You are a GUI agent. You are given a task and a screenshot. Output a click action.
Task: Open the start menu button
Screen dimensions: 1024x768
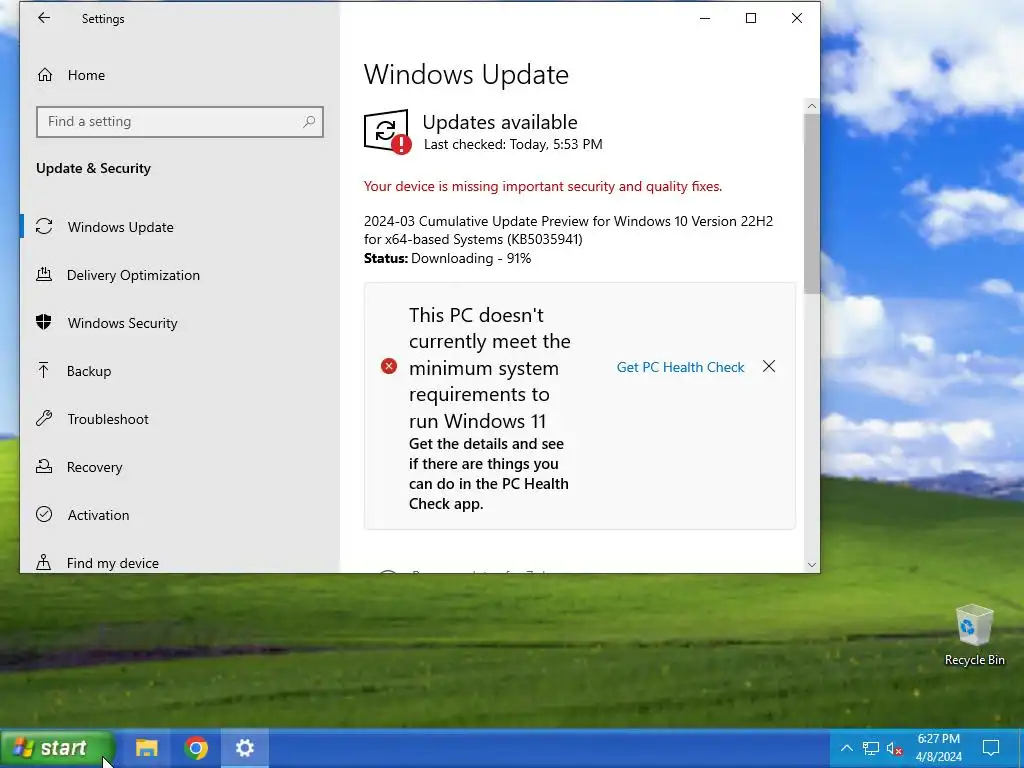pyautogui.click(x=57, y=748)
